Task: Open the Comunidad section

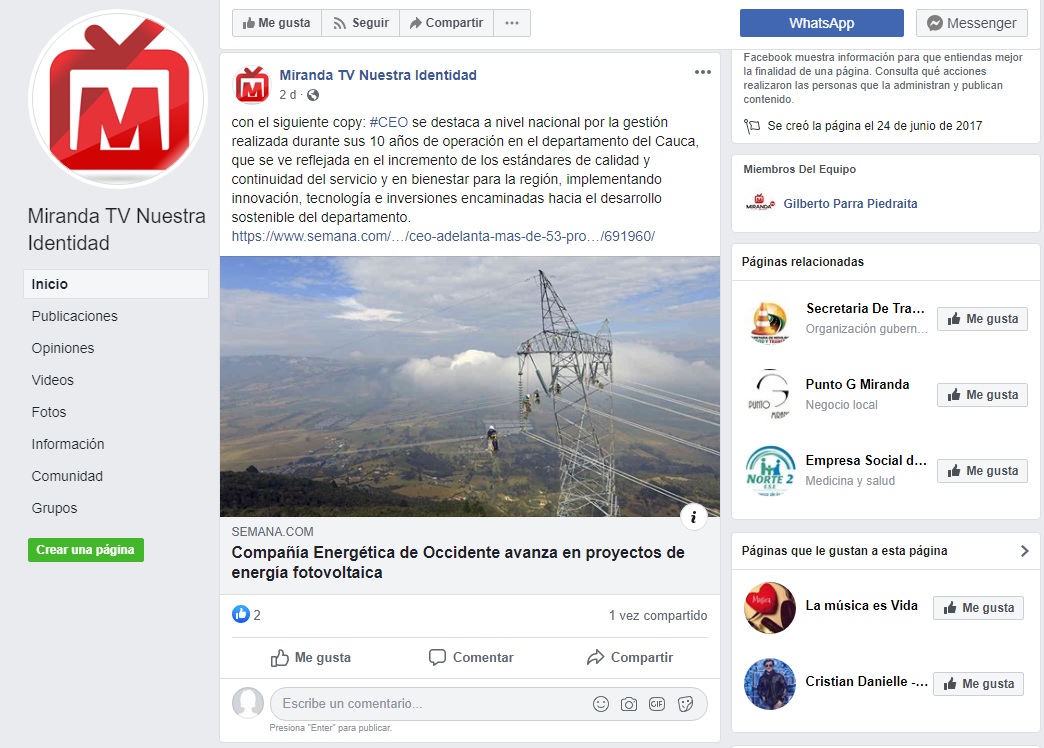Action: (67, 476)
